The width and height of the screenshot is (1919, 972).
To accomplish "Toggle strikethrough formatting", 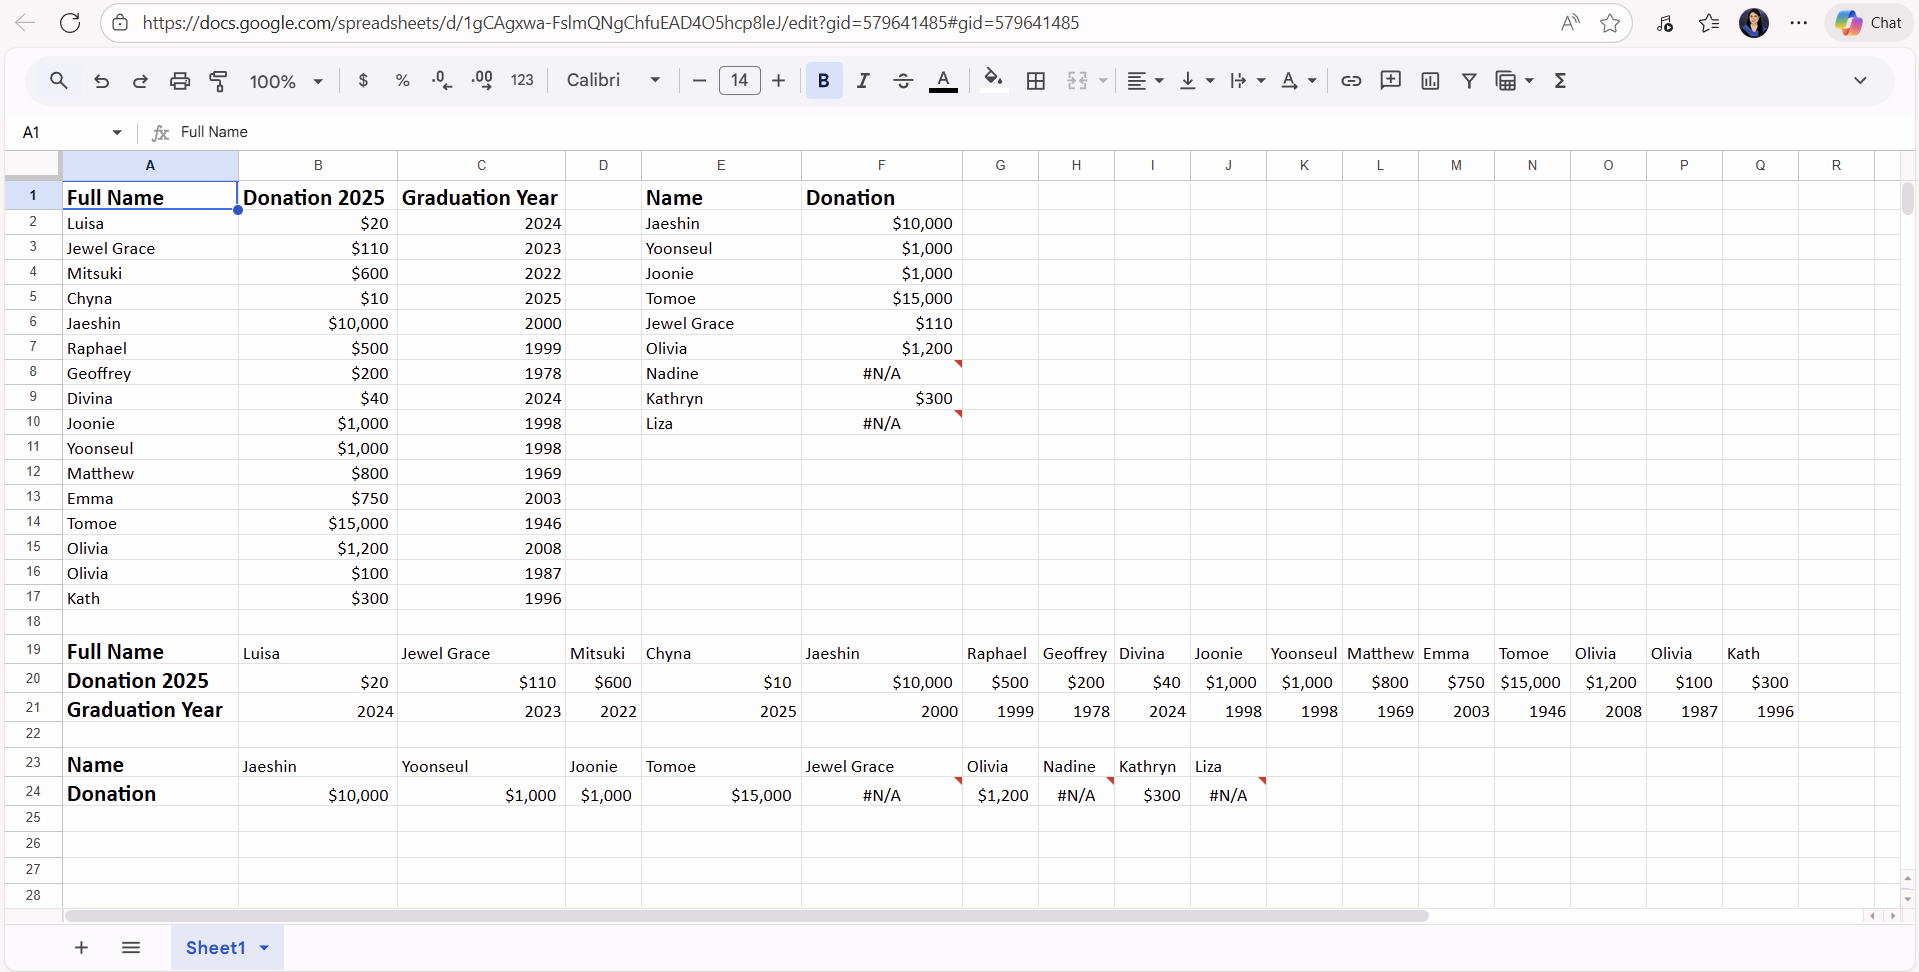I will tap(903, 81).
